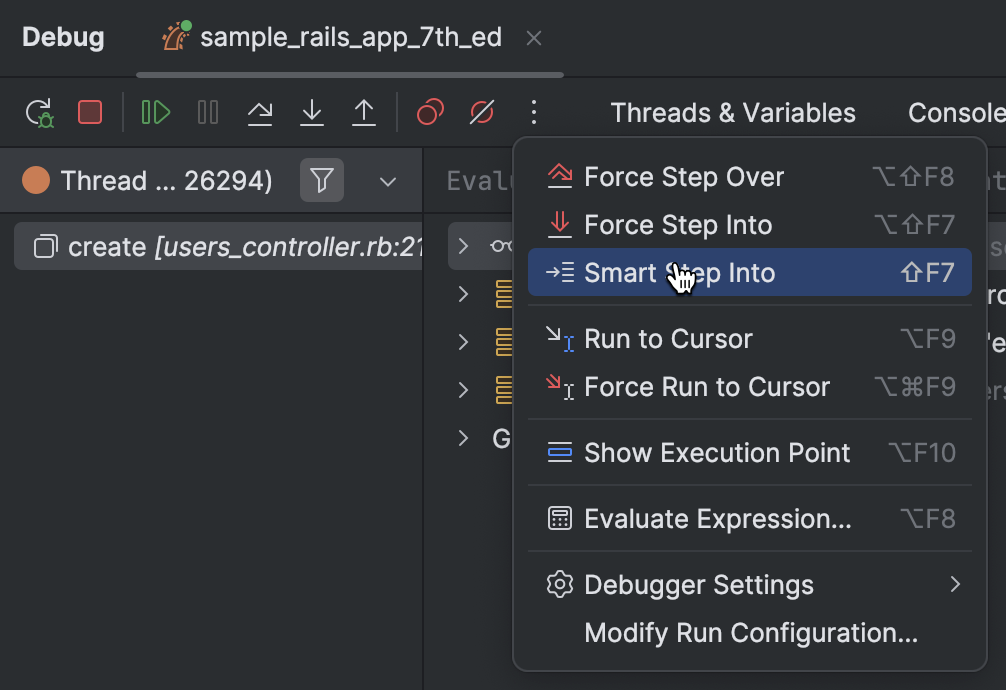Expand the variable row starting with G
The height and width of the screenshot is (690, 1006).
pos(463,438)
